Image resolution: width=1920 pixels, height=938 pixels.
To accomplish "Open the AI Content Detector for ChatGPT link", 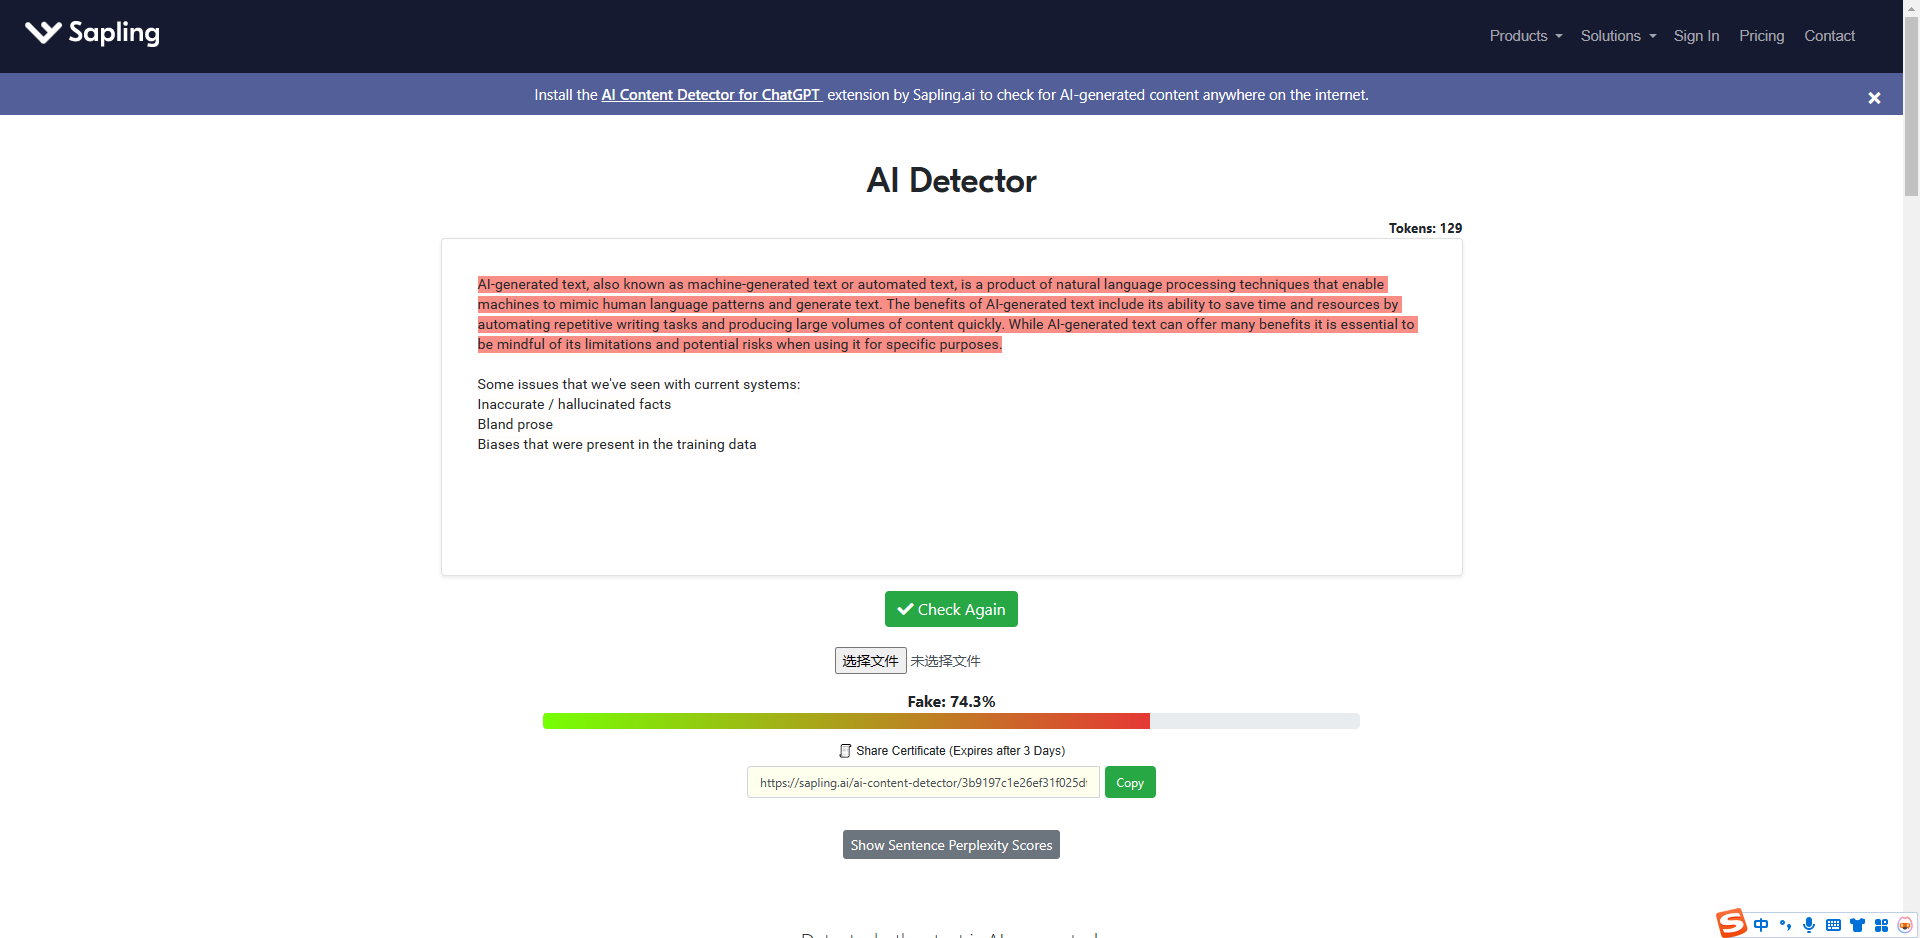I will tap(711, 94).
